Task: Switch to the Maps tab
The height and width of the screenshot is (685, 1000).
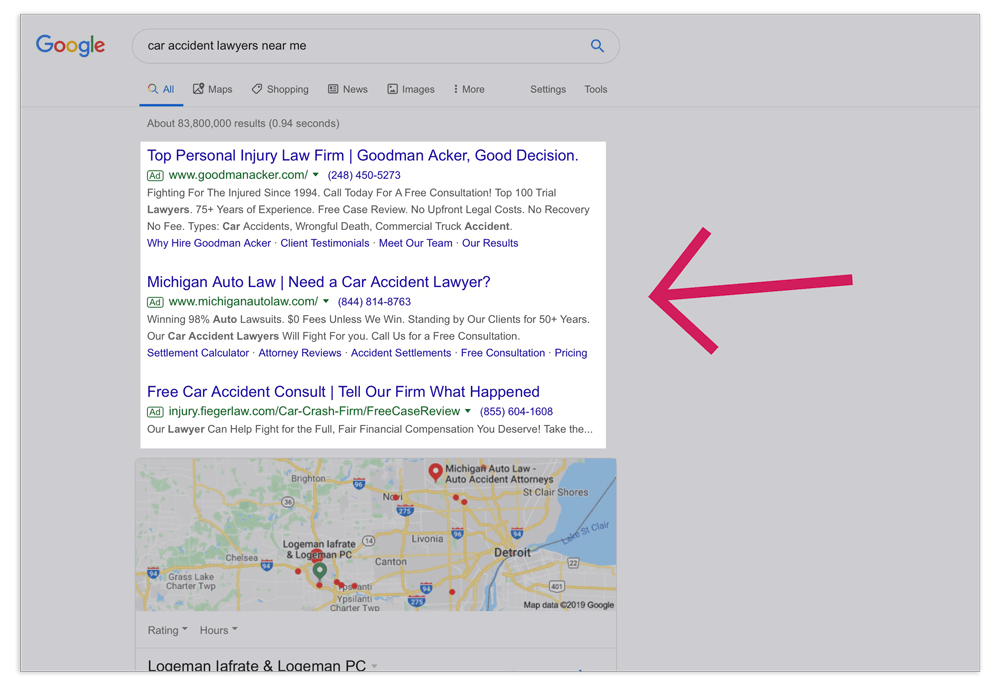Action: coord(213,89)
